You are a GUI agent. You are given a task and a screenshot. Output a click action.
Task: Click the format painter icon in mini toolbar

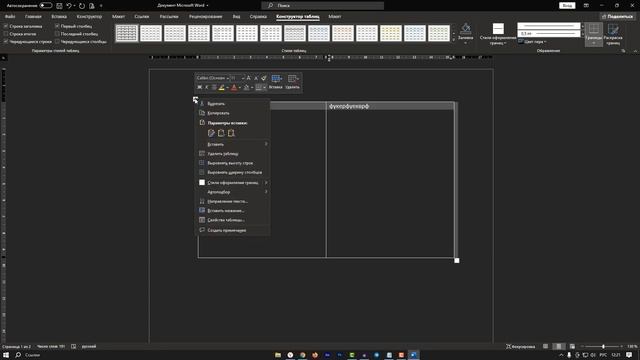click(x=264, y=78)
